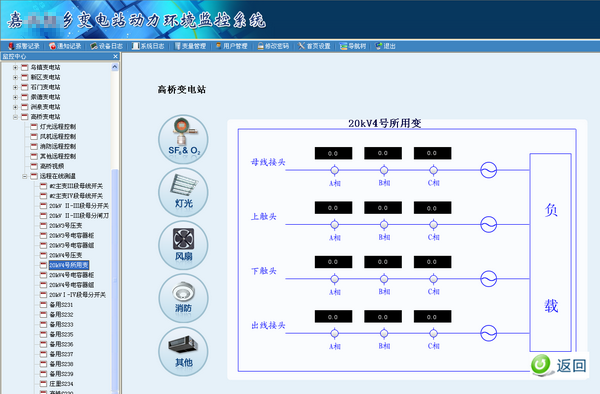Open the 其他 other devices icon
Image resolution: width=600 pixels, height=394 pixels.
[183, 351]
